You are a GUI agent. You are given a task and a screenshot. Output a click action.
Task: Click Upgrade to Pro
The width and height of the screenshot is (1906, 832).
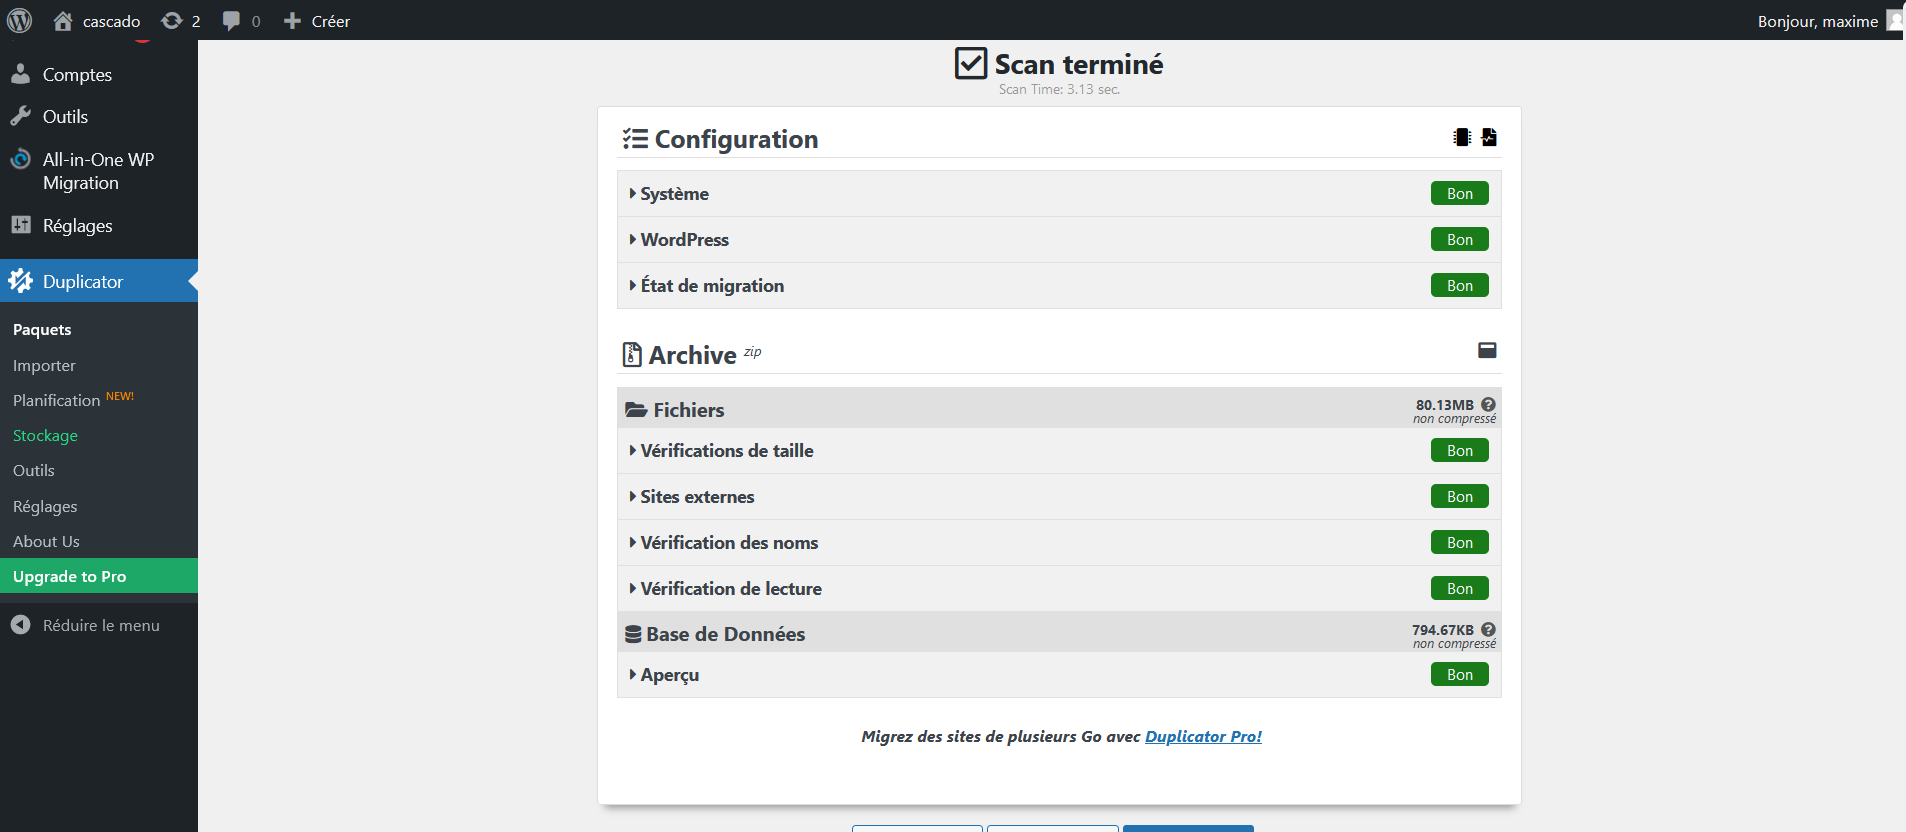coord(99,576)
